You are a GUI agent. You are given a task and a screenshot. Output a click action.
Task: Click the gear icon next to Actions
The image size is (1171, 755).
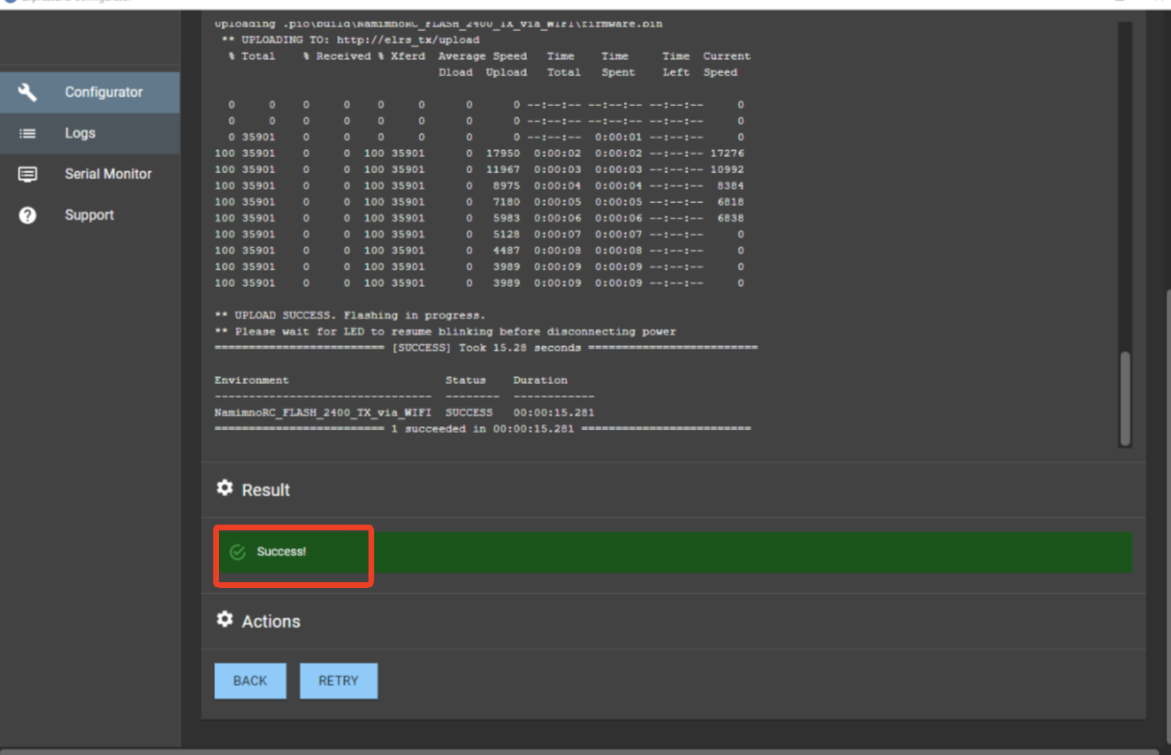click(225, 619)
